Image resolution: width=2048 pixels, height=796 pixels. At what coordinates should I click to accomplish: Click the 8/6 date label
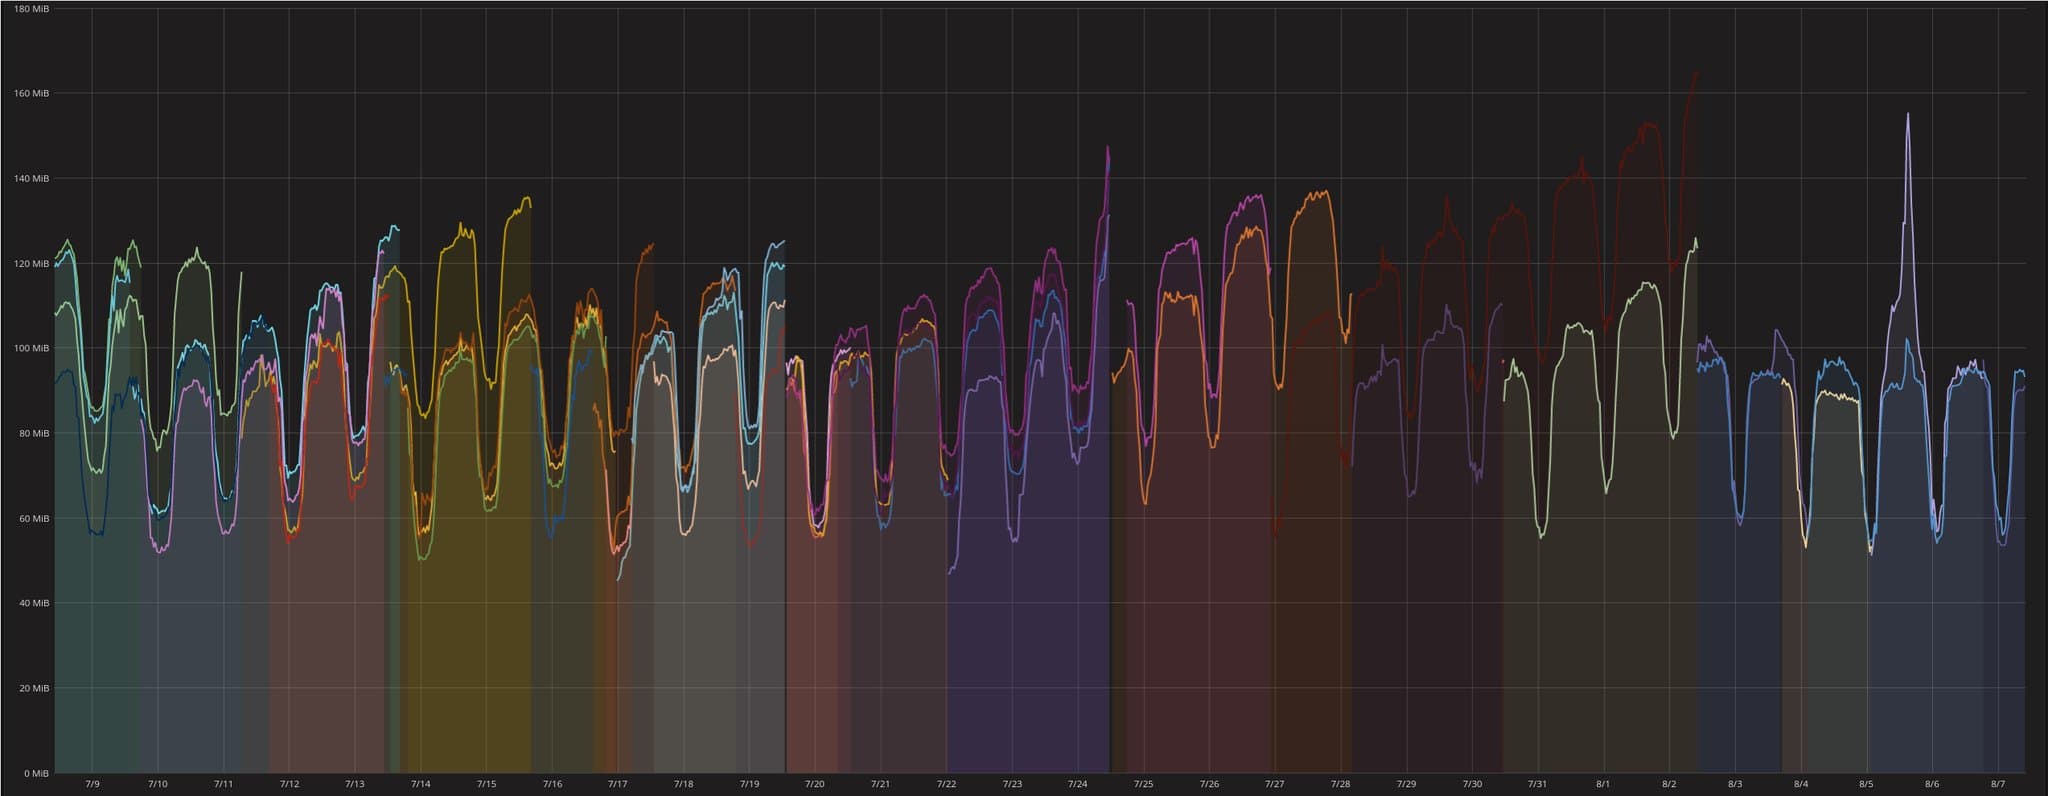coord(1932,784)
